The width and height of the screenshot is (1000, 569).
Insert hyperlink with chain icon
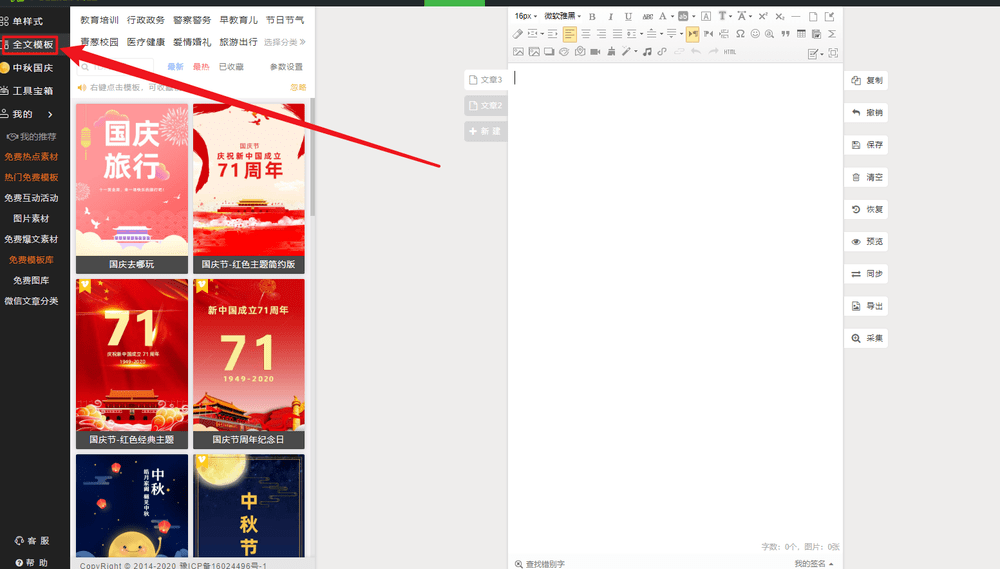click(661, 52)
